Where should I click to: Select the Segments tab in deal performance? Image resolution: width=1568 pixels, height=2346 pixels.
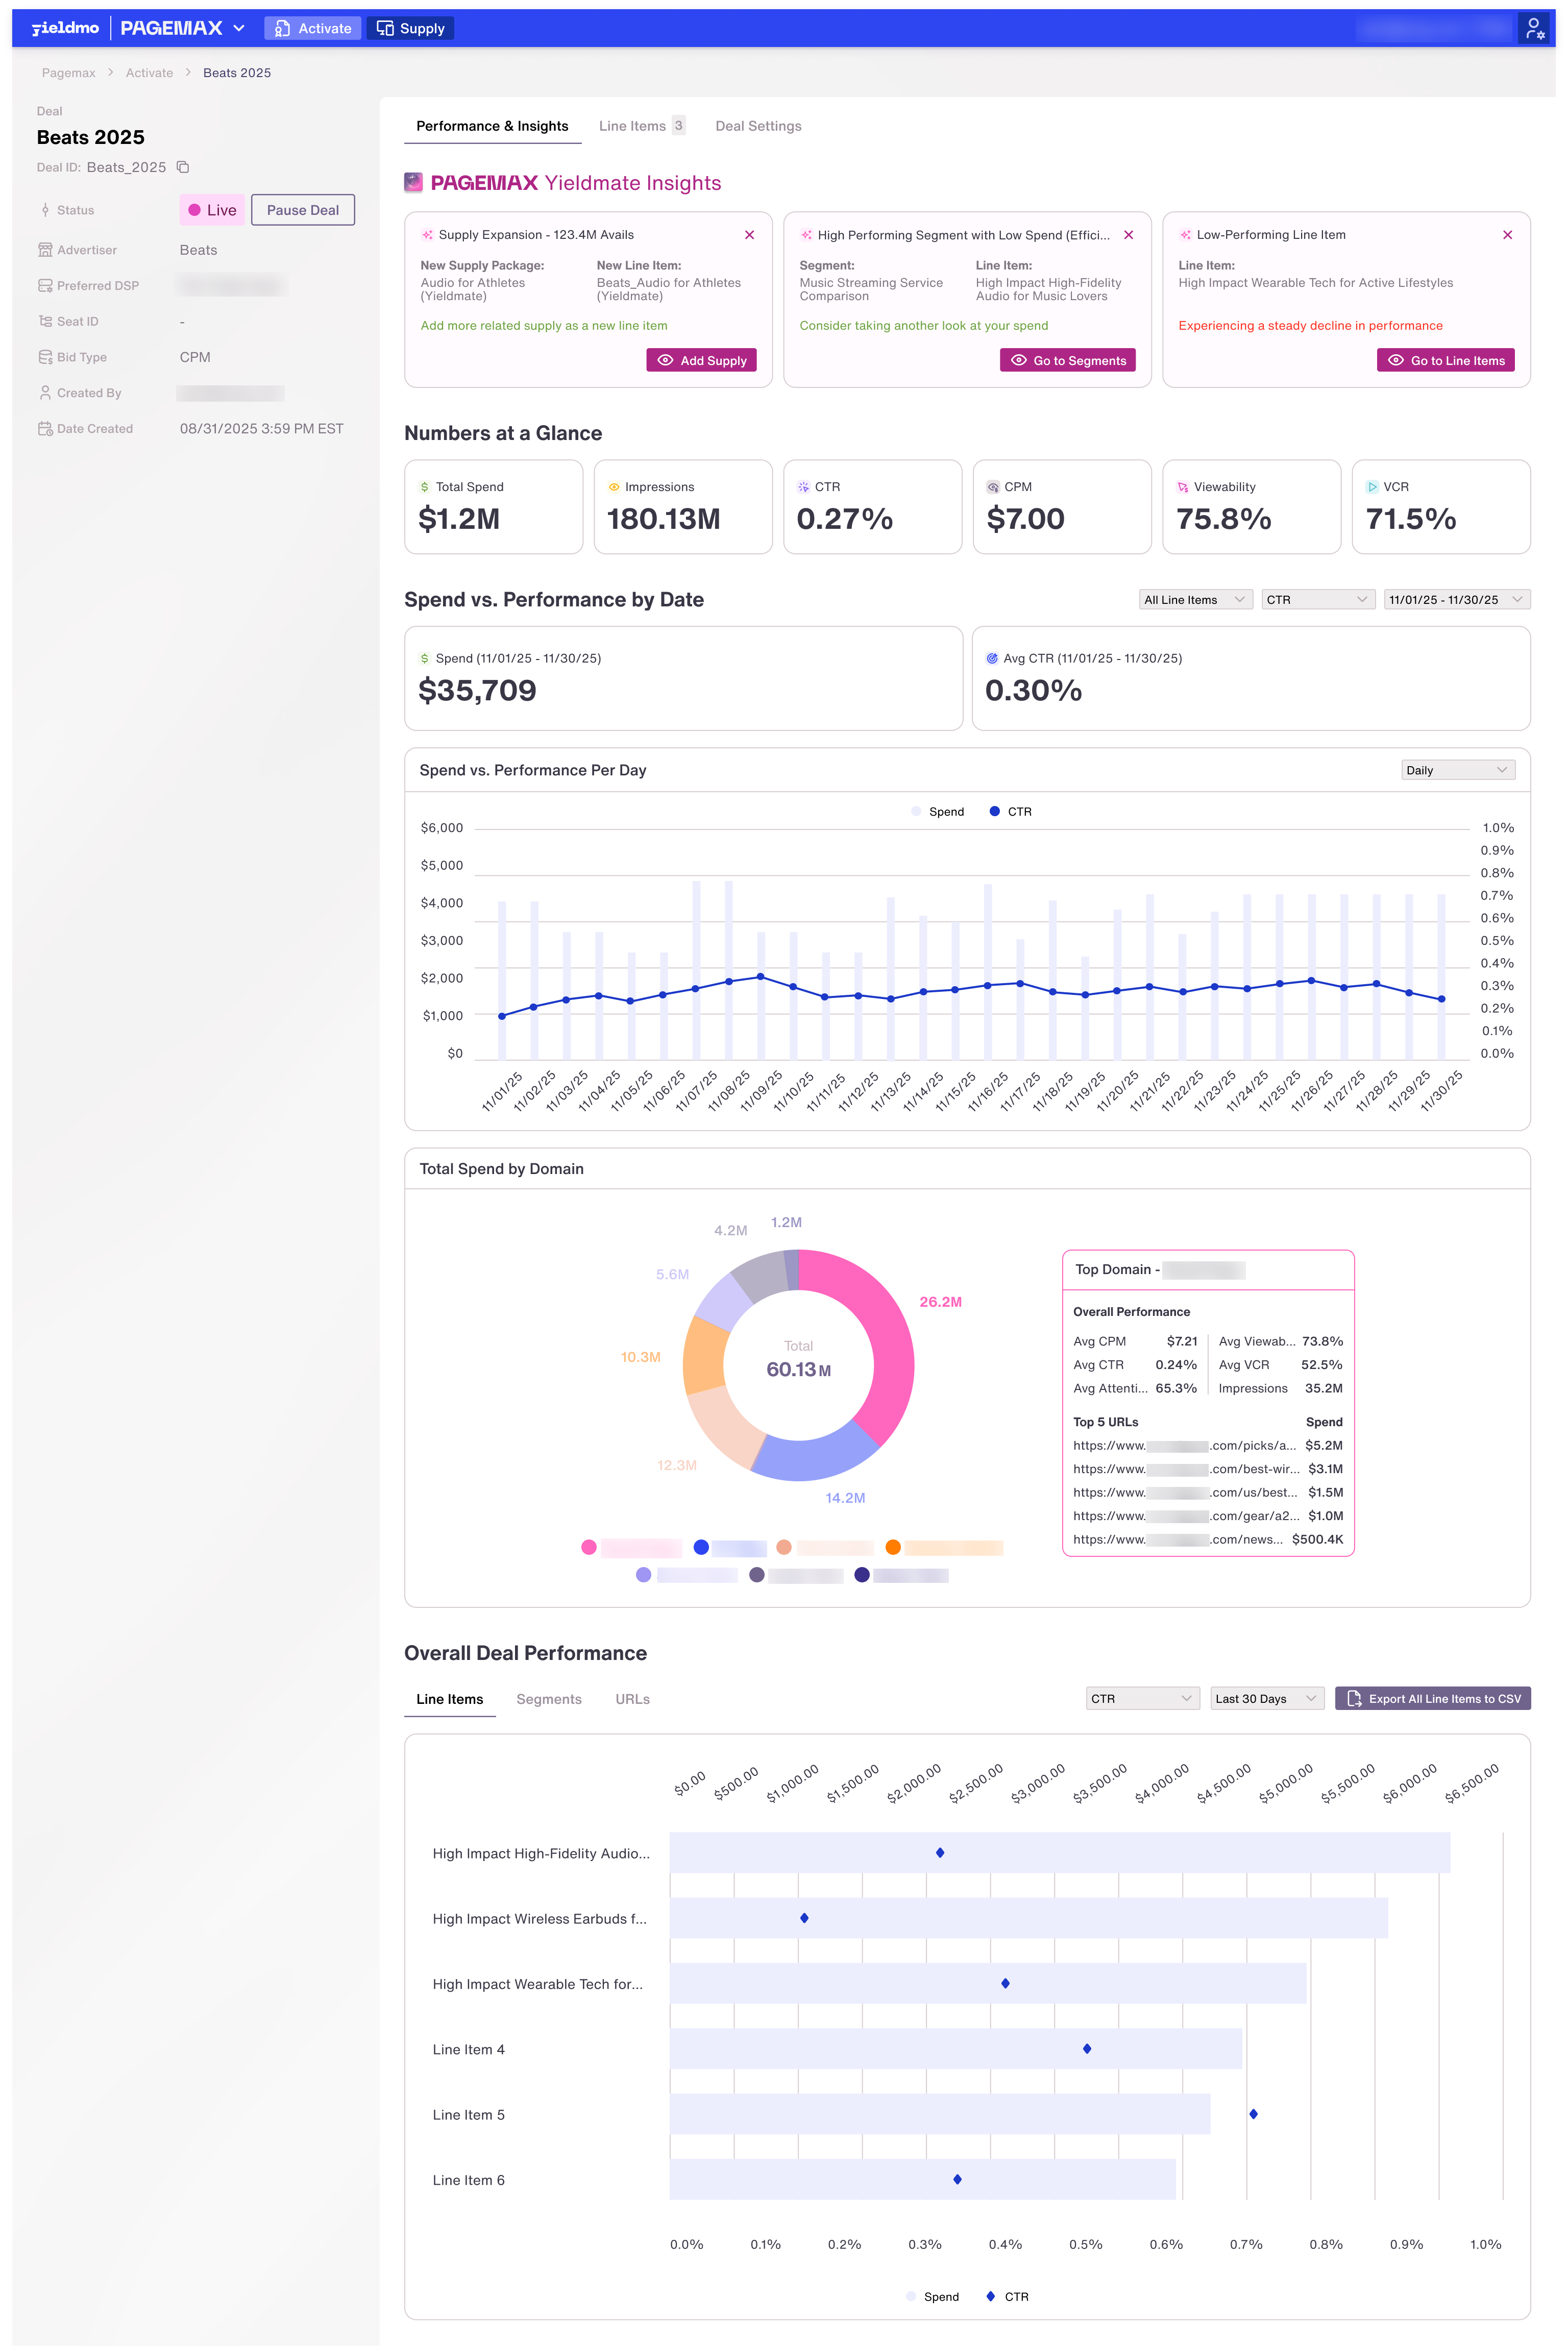tap(548, 1699)
